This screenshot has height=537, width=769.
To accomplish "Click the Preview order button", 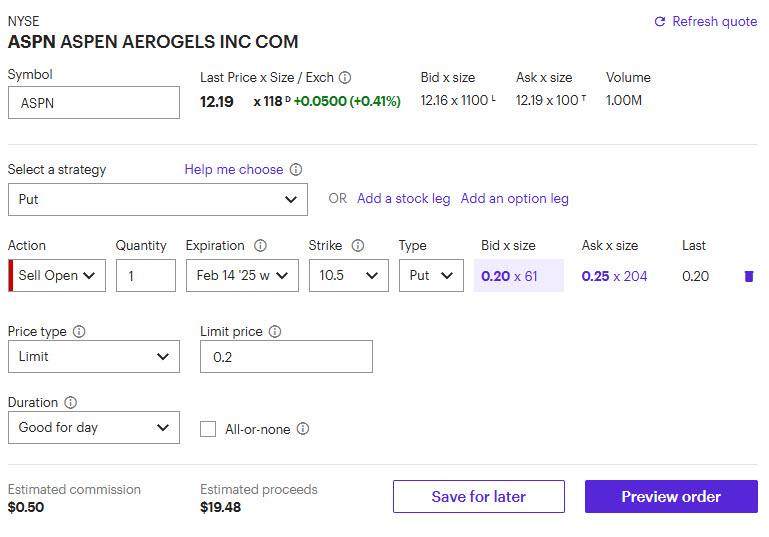I will (x=671, y=496).
